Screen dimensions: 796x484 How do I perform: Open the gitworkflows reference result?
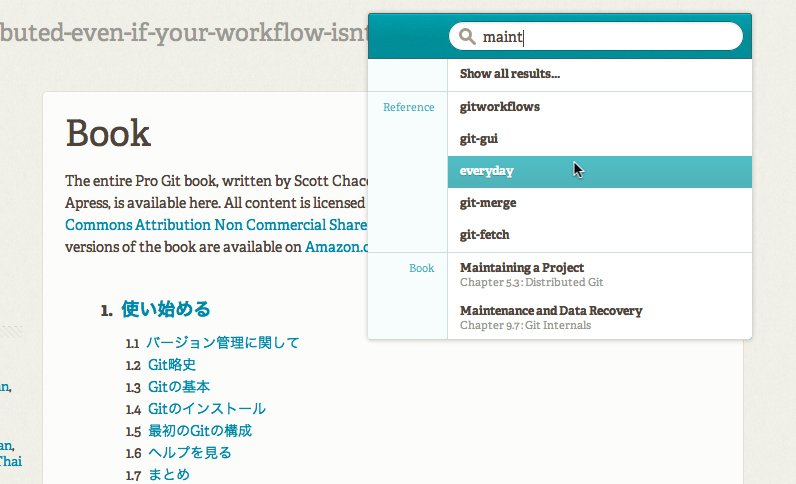[x=500, y=107]
